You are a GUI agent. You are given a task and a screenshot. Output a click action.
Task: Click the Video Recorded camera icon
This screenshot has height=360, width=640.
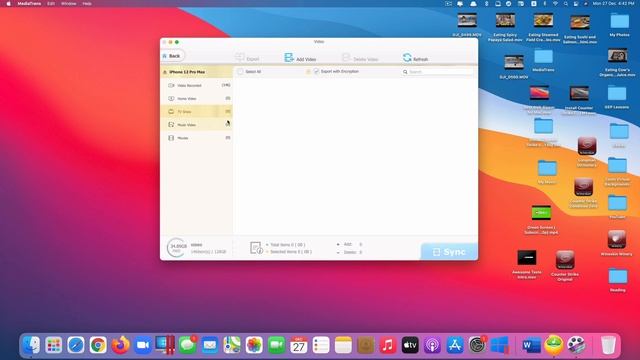click(x=171, y=85)
